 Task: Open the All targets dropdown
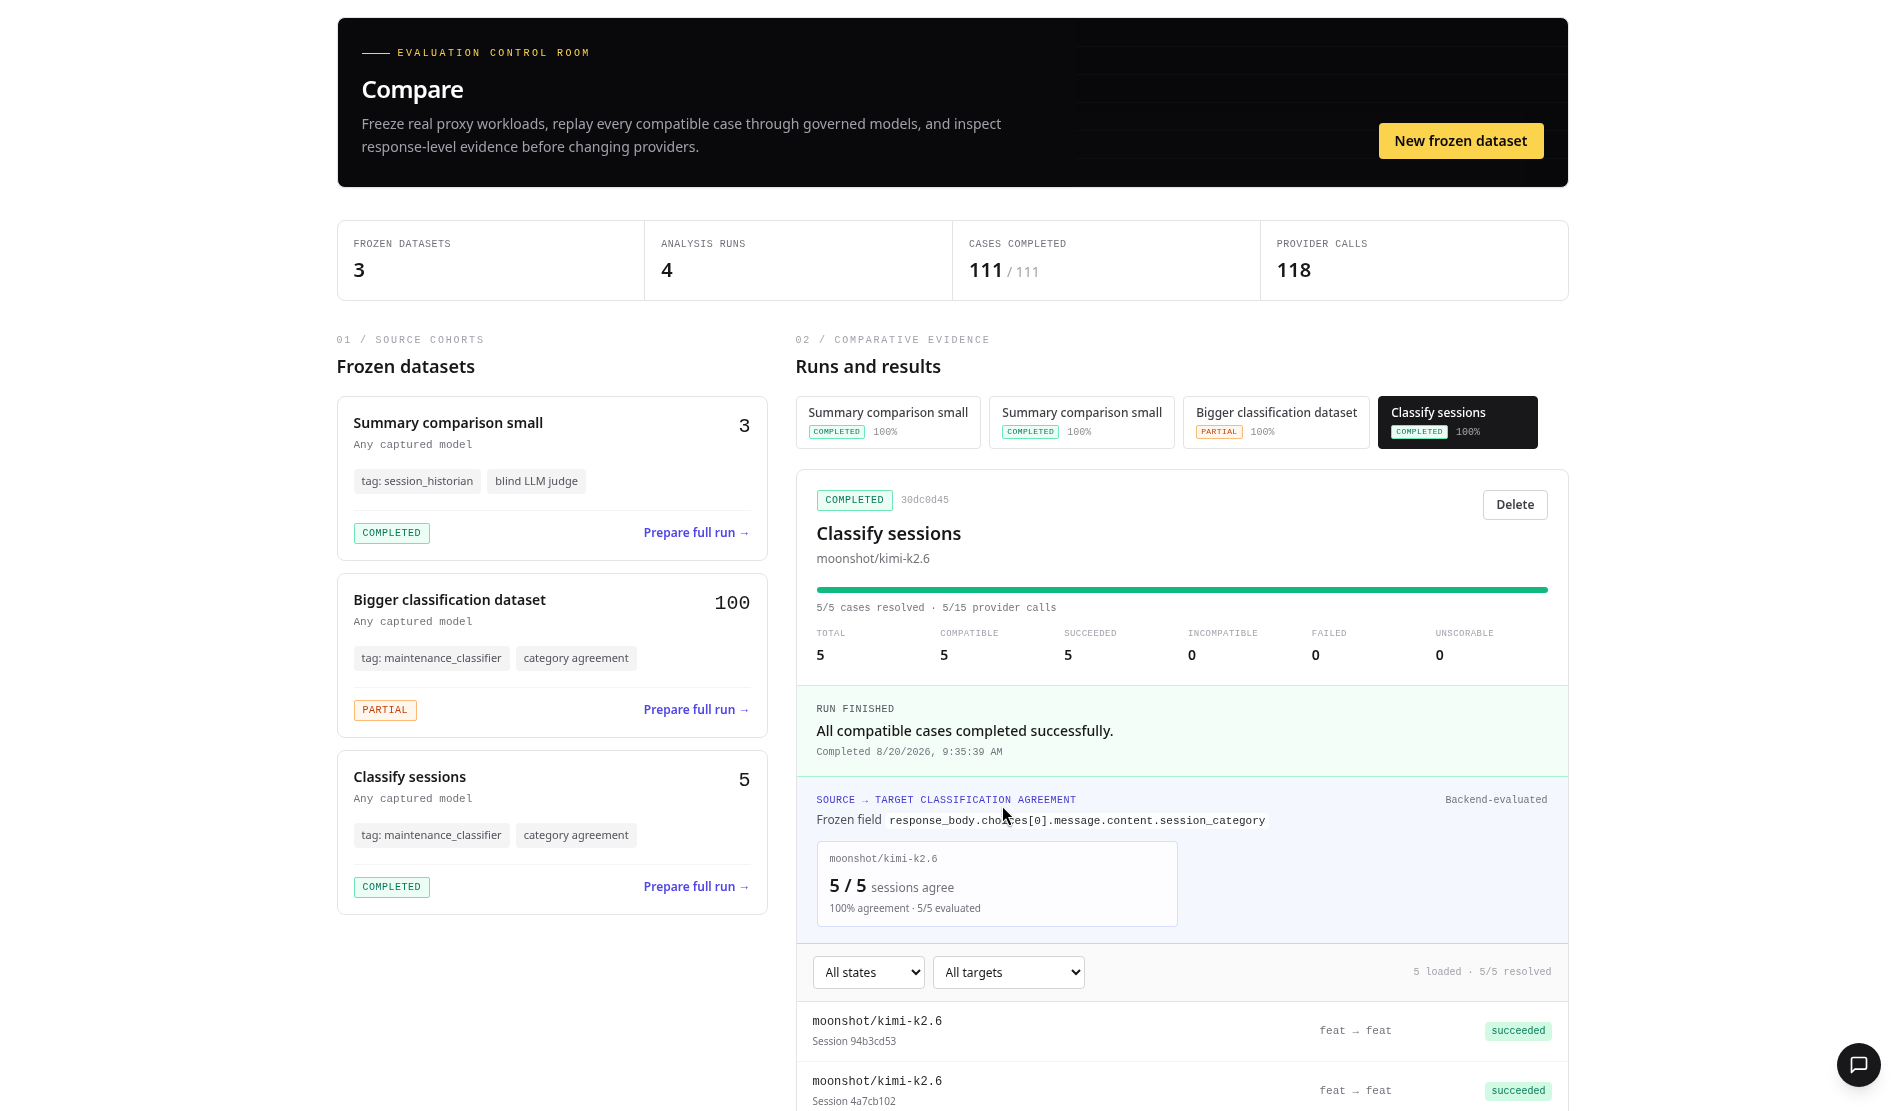point(1008,972)
